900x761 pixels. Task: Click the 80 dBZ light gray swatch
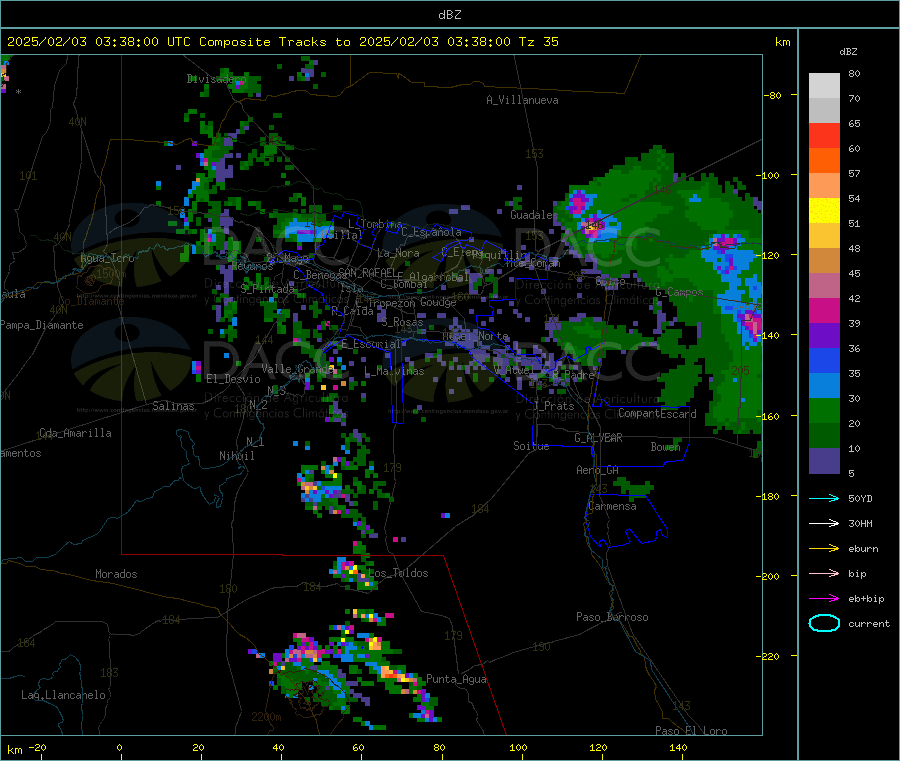824,86
